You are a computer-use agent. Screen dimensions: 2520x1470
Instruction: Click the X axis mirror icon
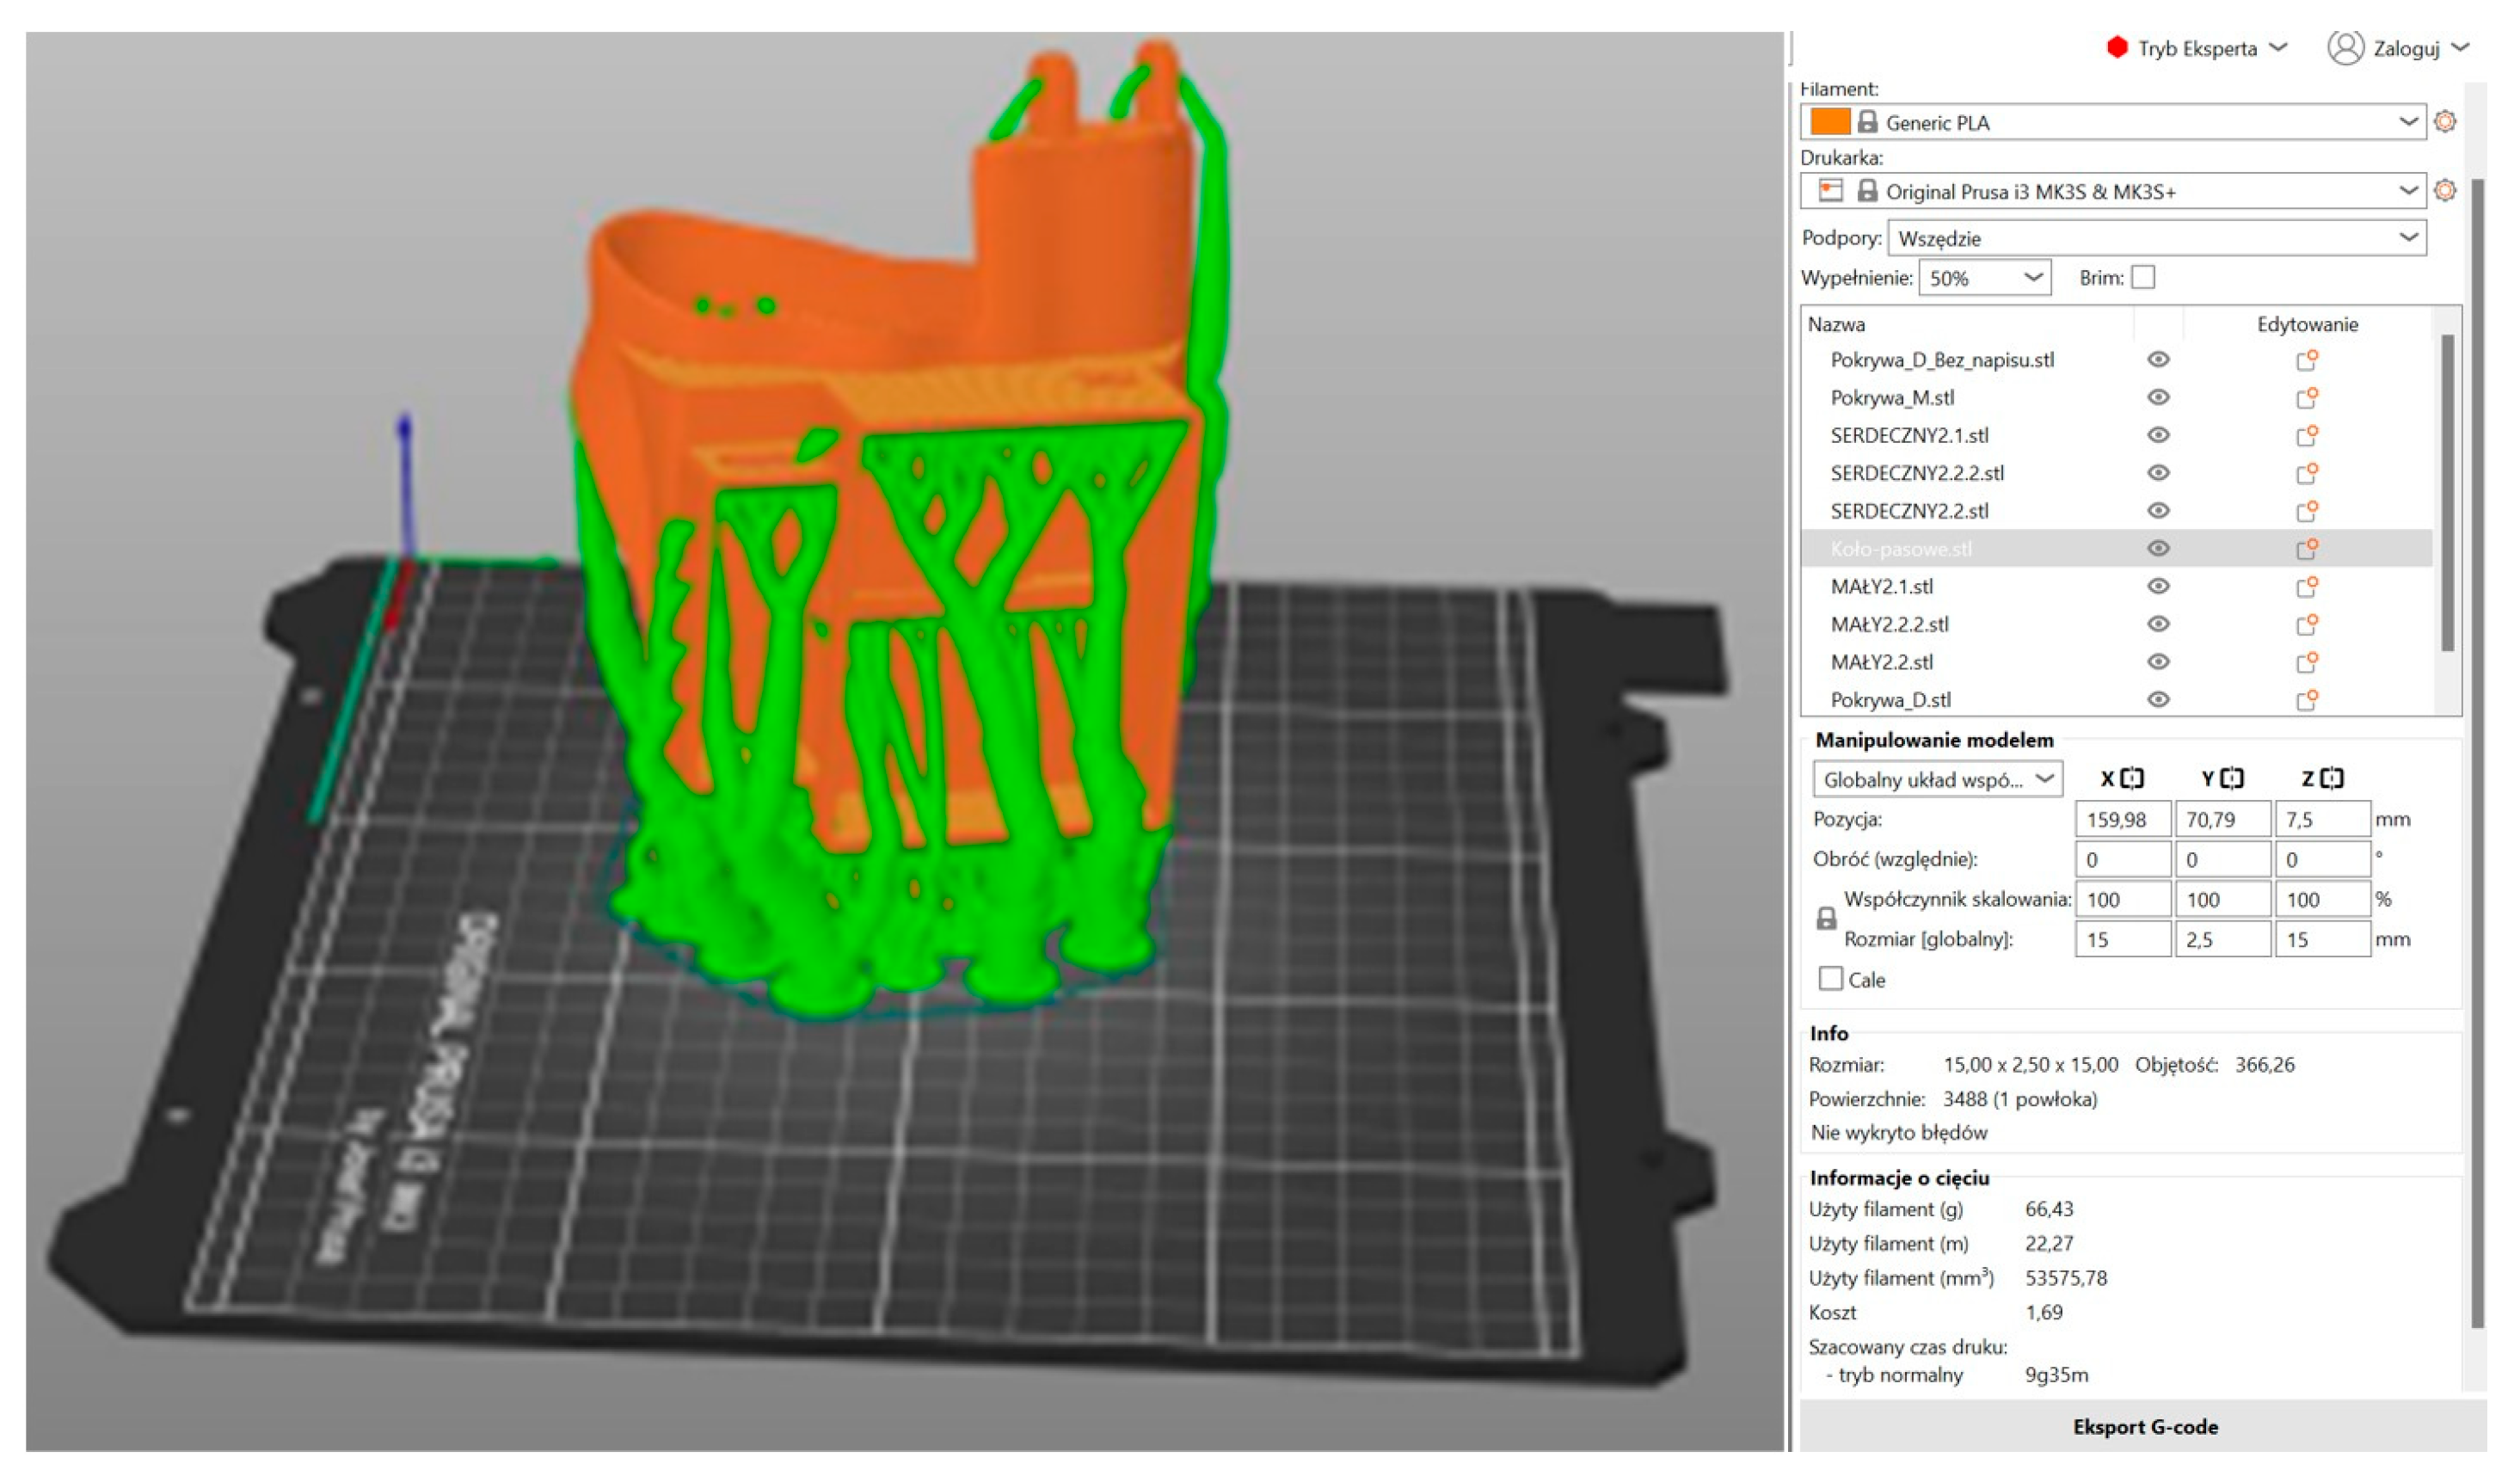[x=2132, y=778]
